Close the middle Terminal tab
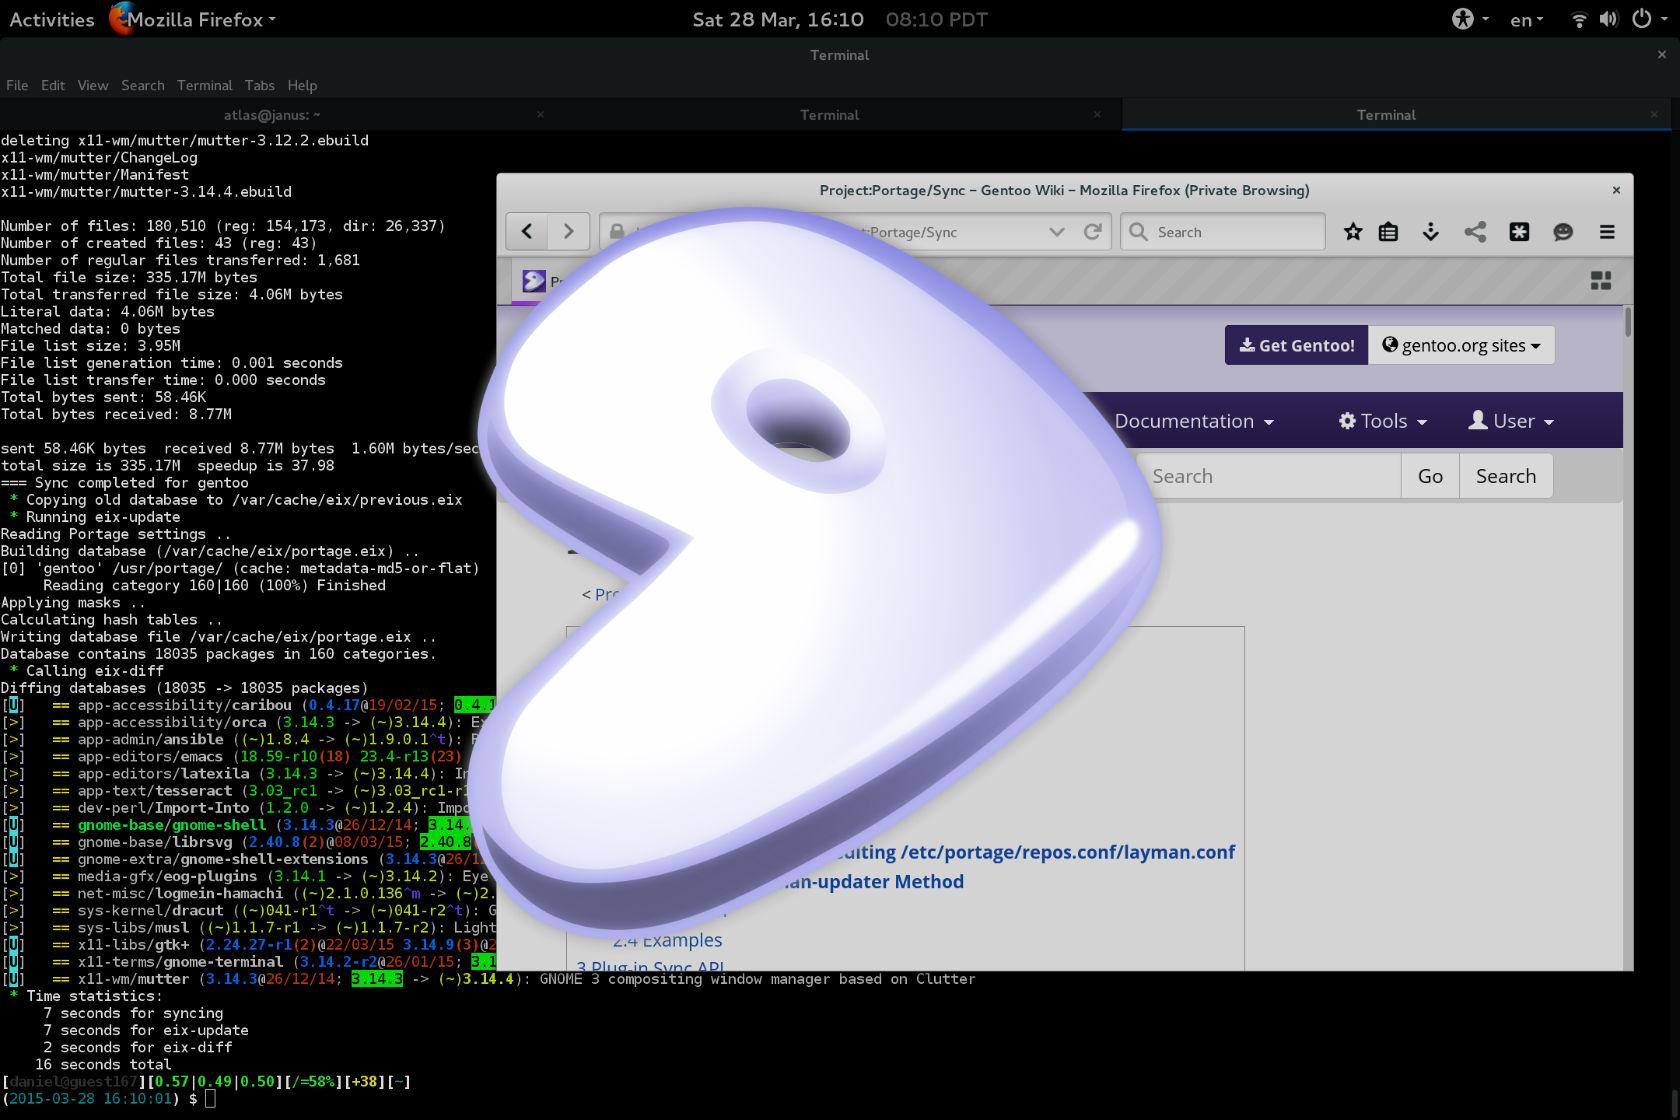The height and width of the screenshot is (1120, 1680). pos(1097,115)
